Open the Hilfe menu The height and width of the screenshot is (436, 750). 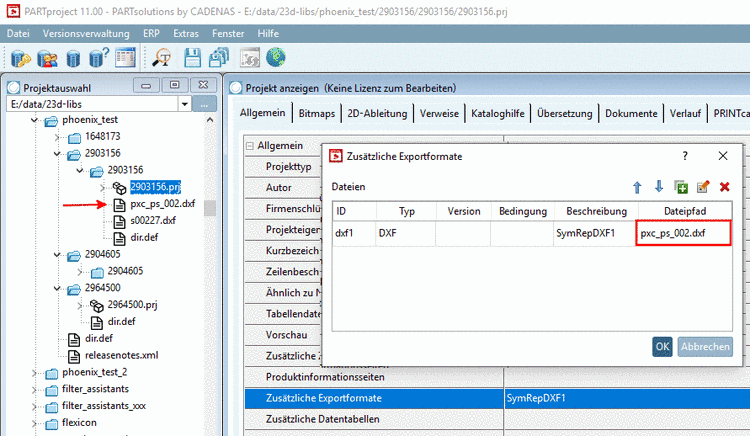(x=268, y=33)
